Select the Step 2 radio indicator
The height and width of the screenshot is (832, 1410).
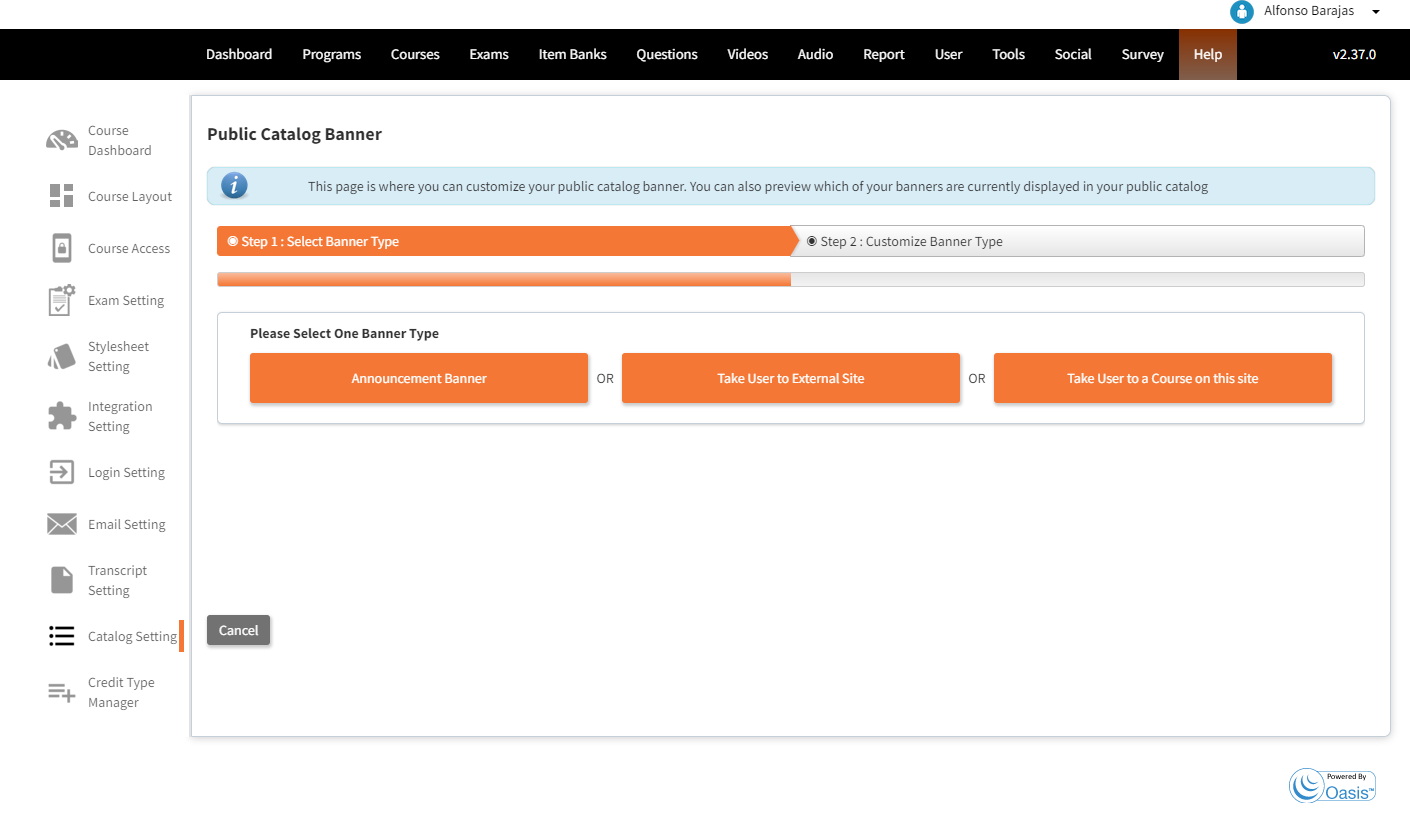click(810, 240)
